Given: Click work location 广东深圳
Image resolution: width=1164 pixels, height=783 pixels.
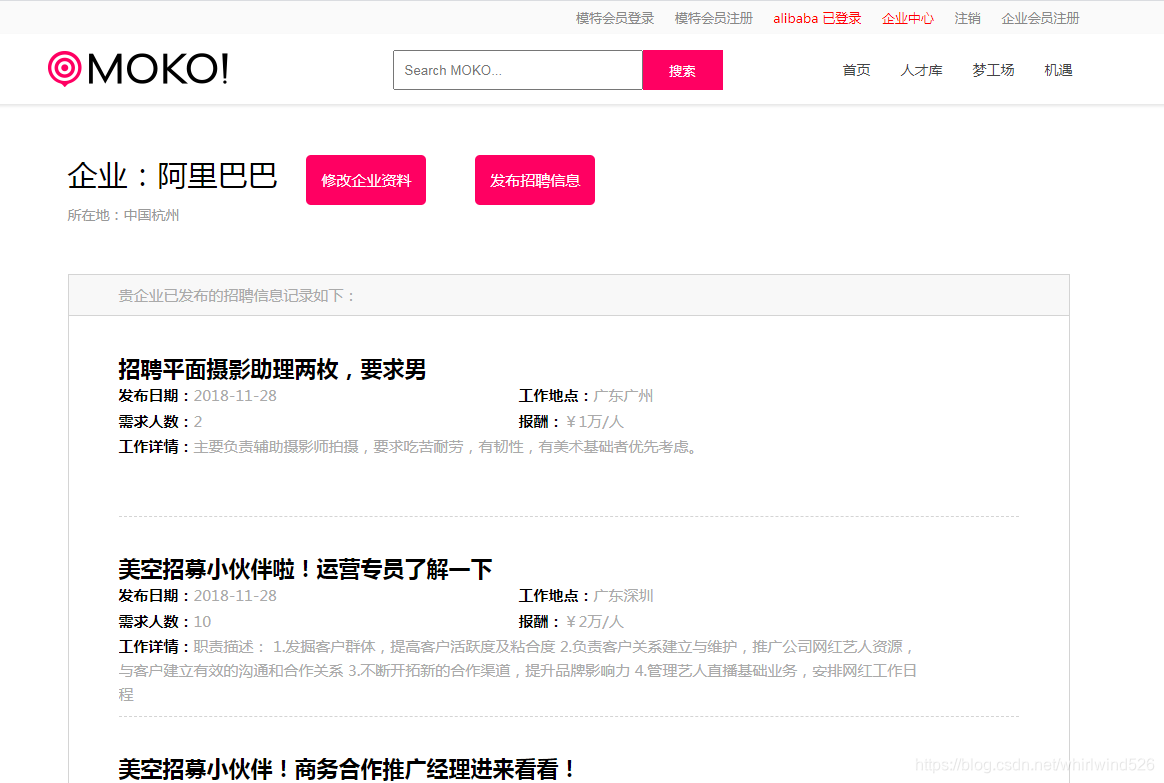Looking at the screenshot, I should pyautogui.click(x=624, y=595).
